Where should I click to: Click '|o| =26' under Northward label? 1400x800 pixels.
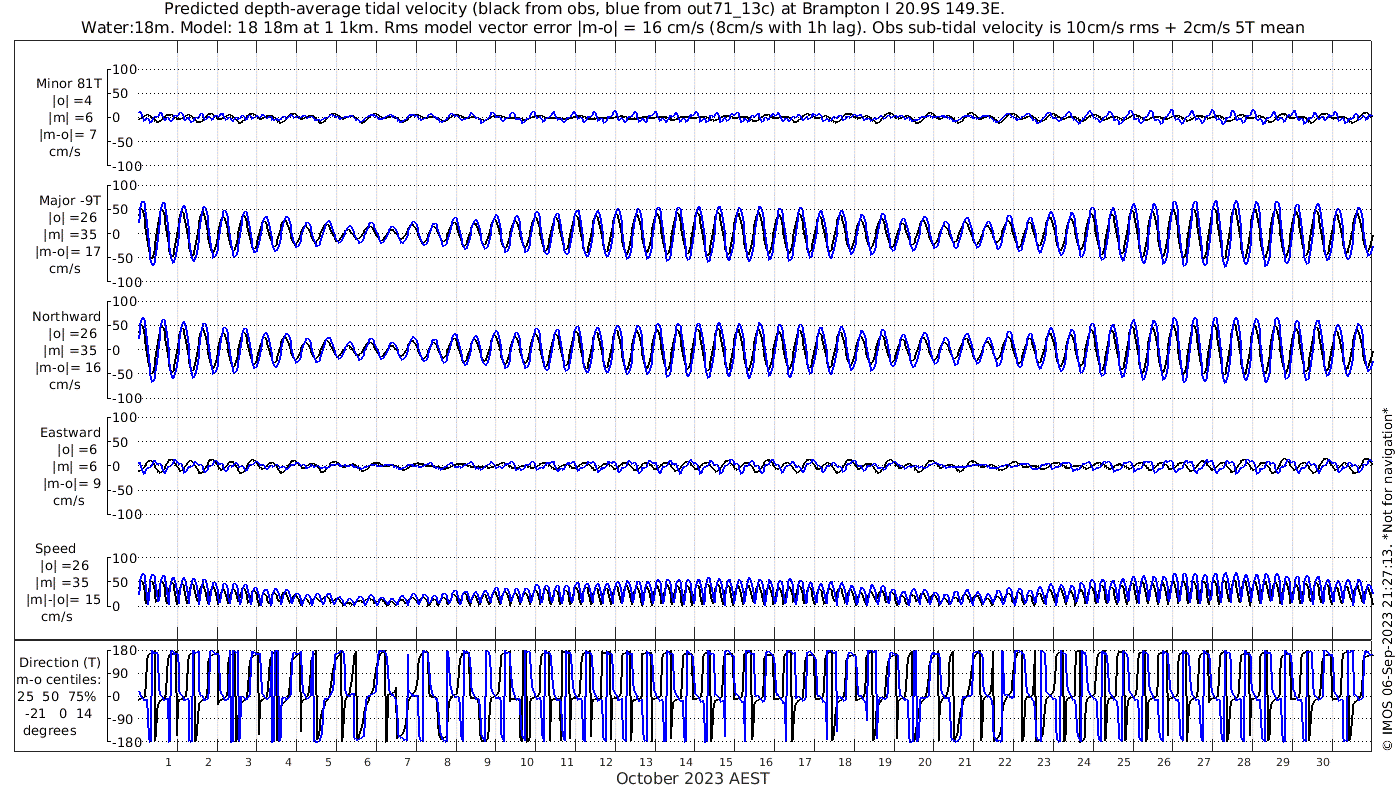tap(72, 333)
